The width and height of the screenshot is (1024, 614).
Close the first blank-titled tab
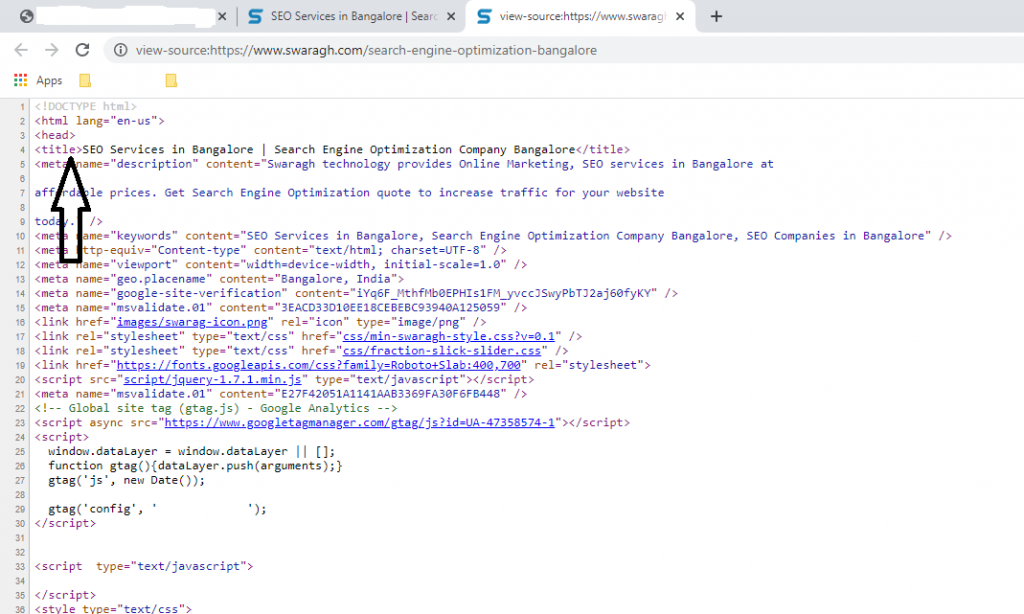pos(222,16)
